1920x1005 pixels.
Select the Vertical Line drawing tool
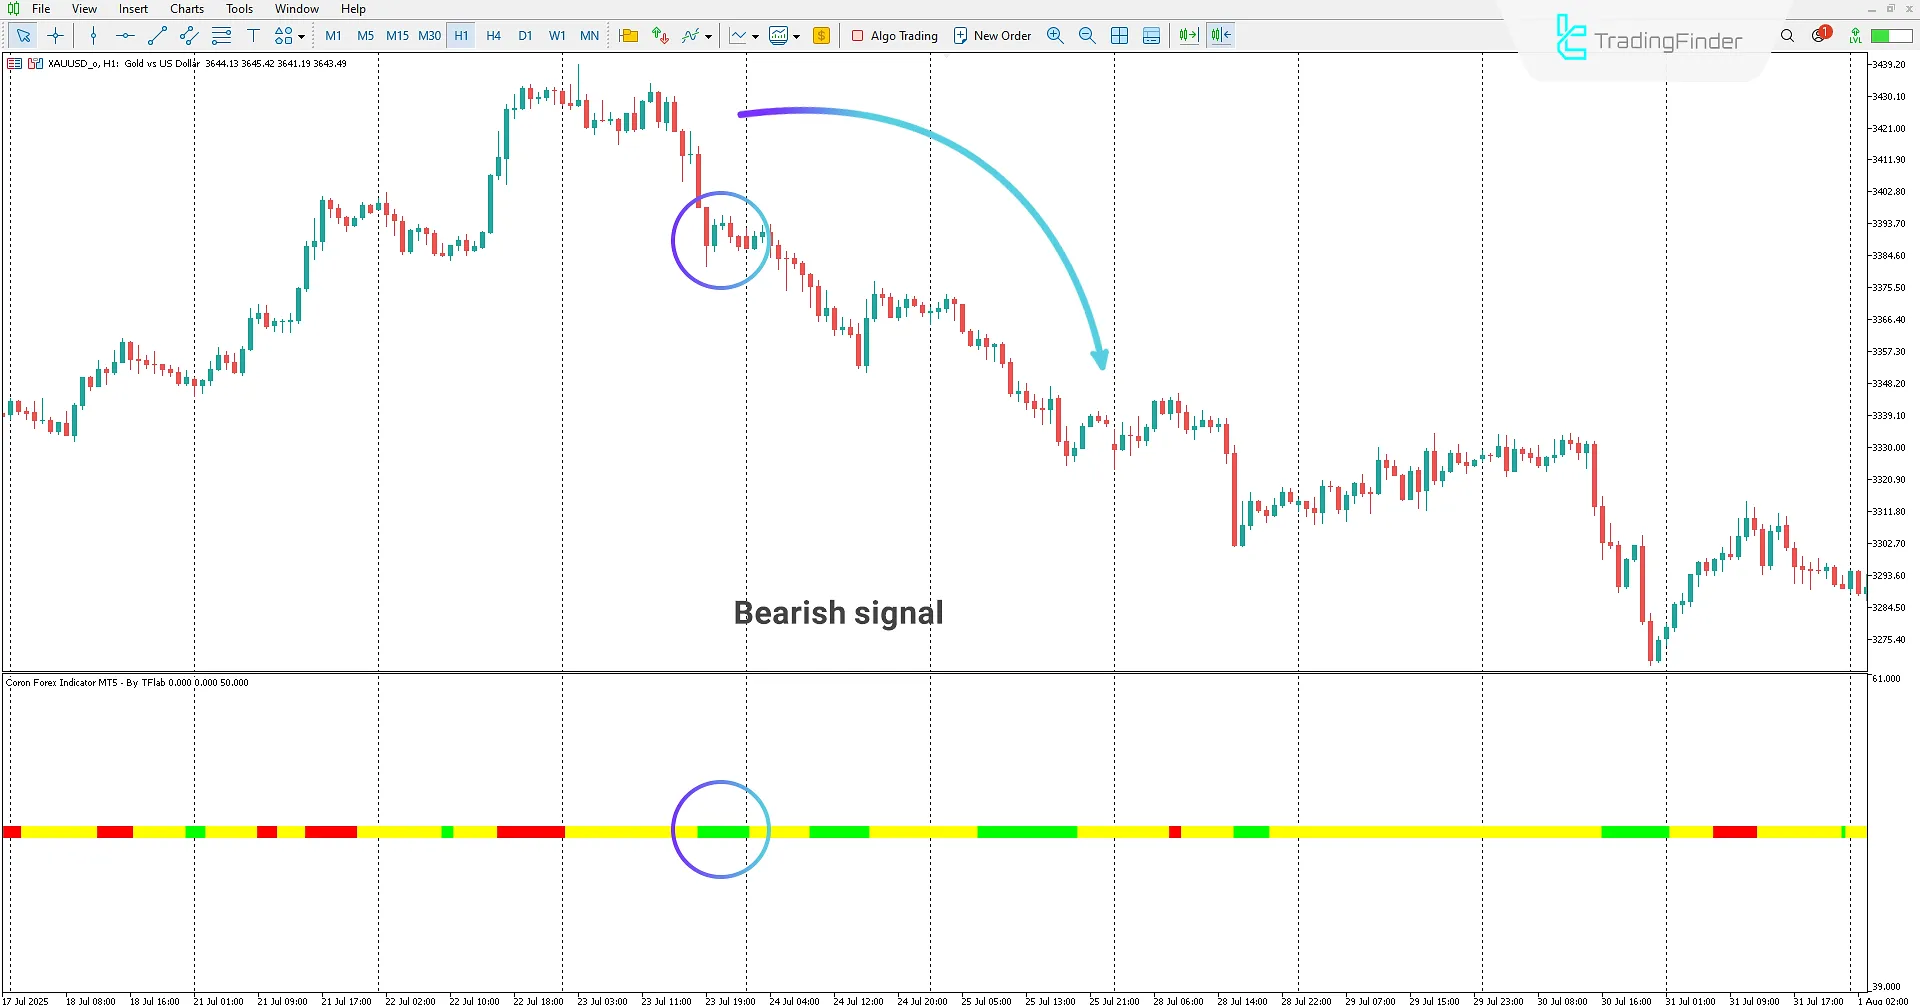click(x=93, y=35)
